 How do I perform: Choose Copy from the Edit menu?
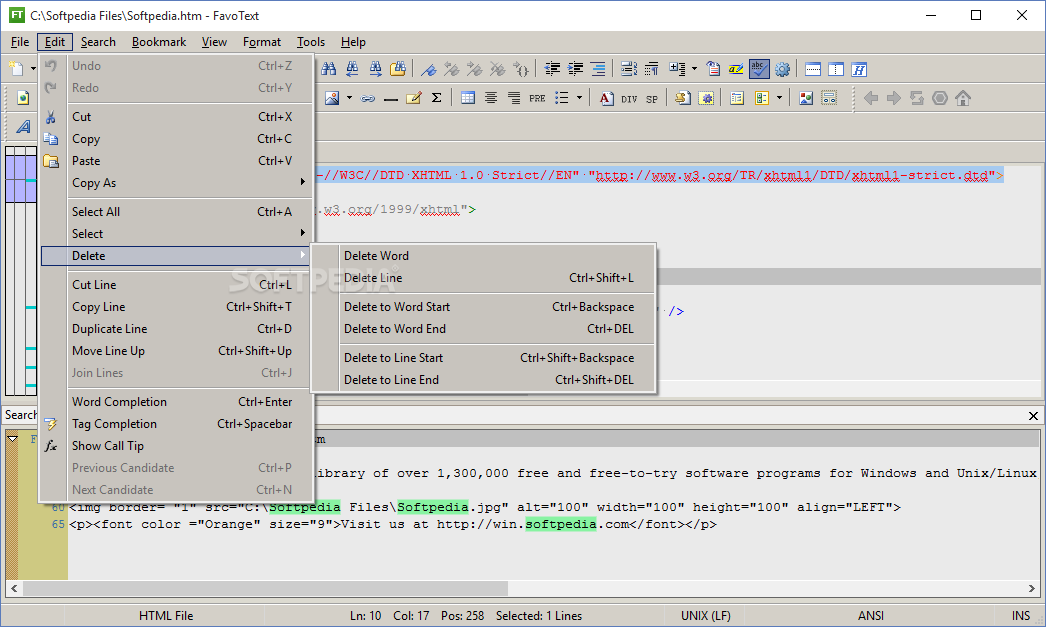click(x=176, y=139)
